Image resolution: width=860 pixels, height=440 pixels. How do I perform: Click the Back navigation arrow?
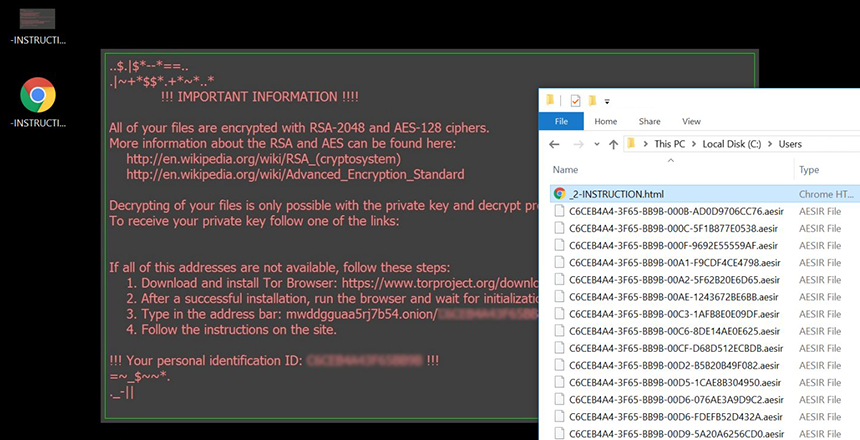click(x=553, y=144)
